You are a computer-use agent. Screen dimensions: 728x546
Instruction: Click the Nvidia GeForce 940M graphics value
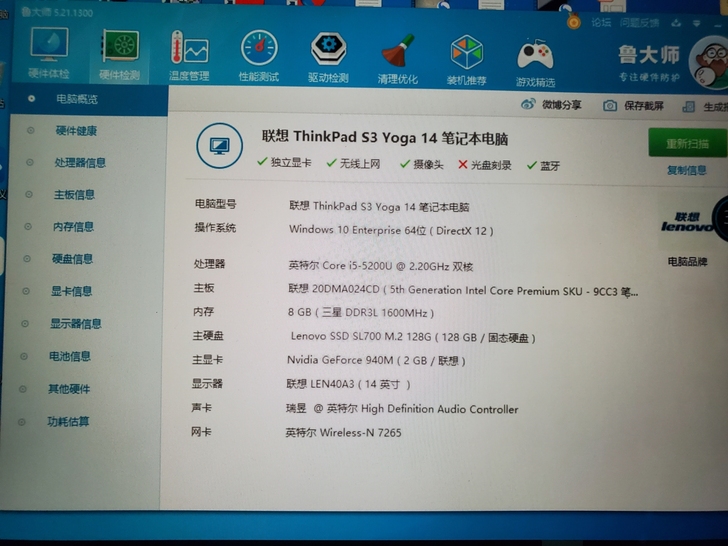[376, 360]
